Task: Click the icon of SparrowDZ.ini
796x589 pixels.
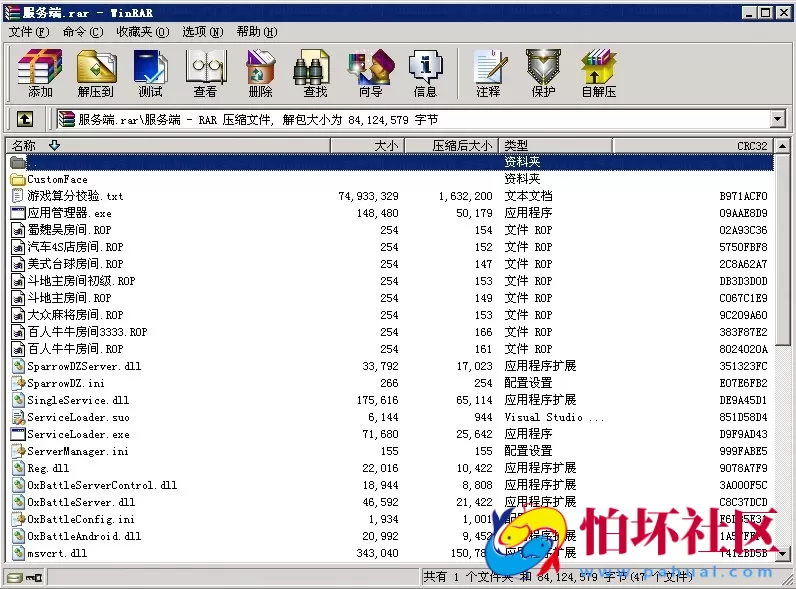Action: click(x=18, y=383)
